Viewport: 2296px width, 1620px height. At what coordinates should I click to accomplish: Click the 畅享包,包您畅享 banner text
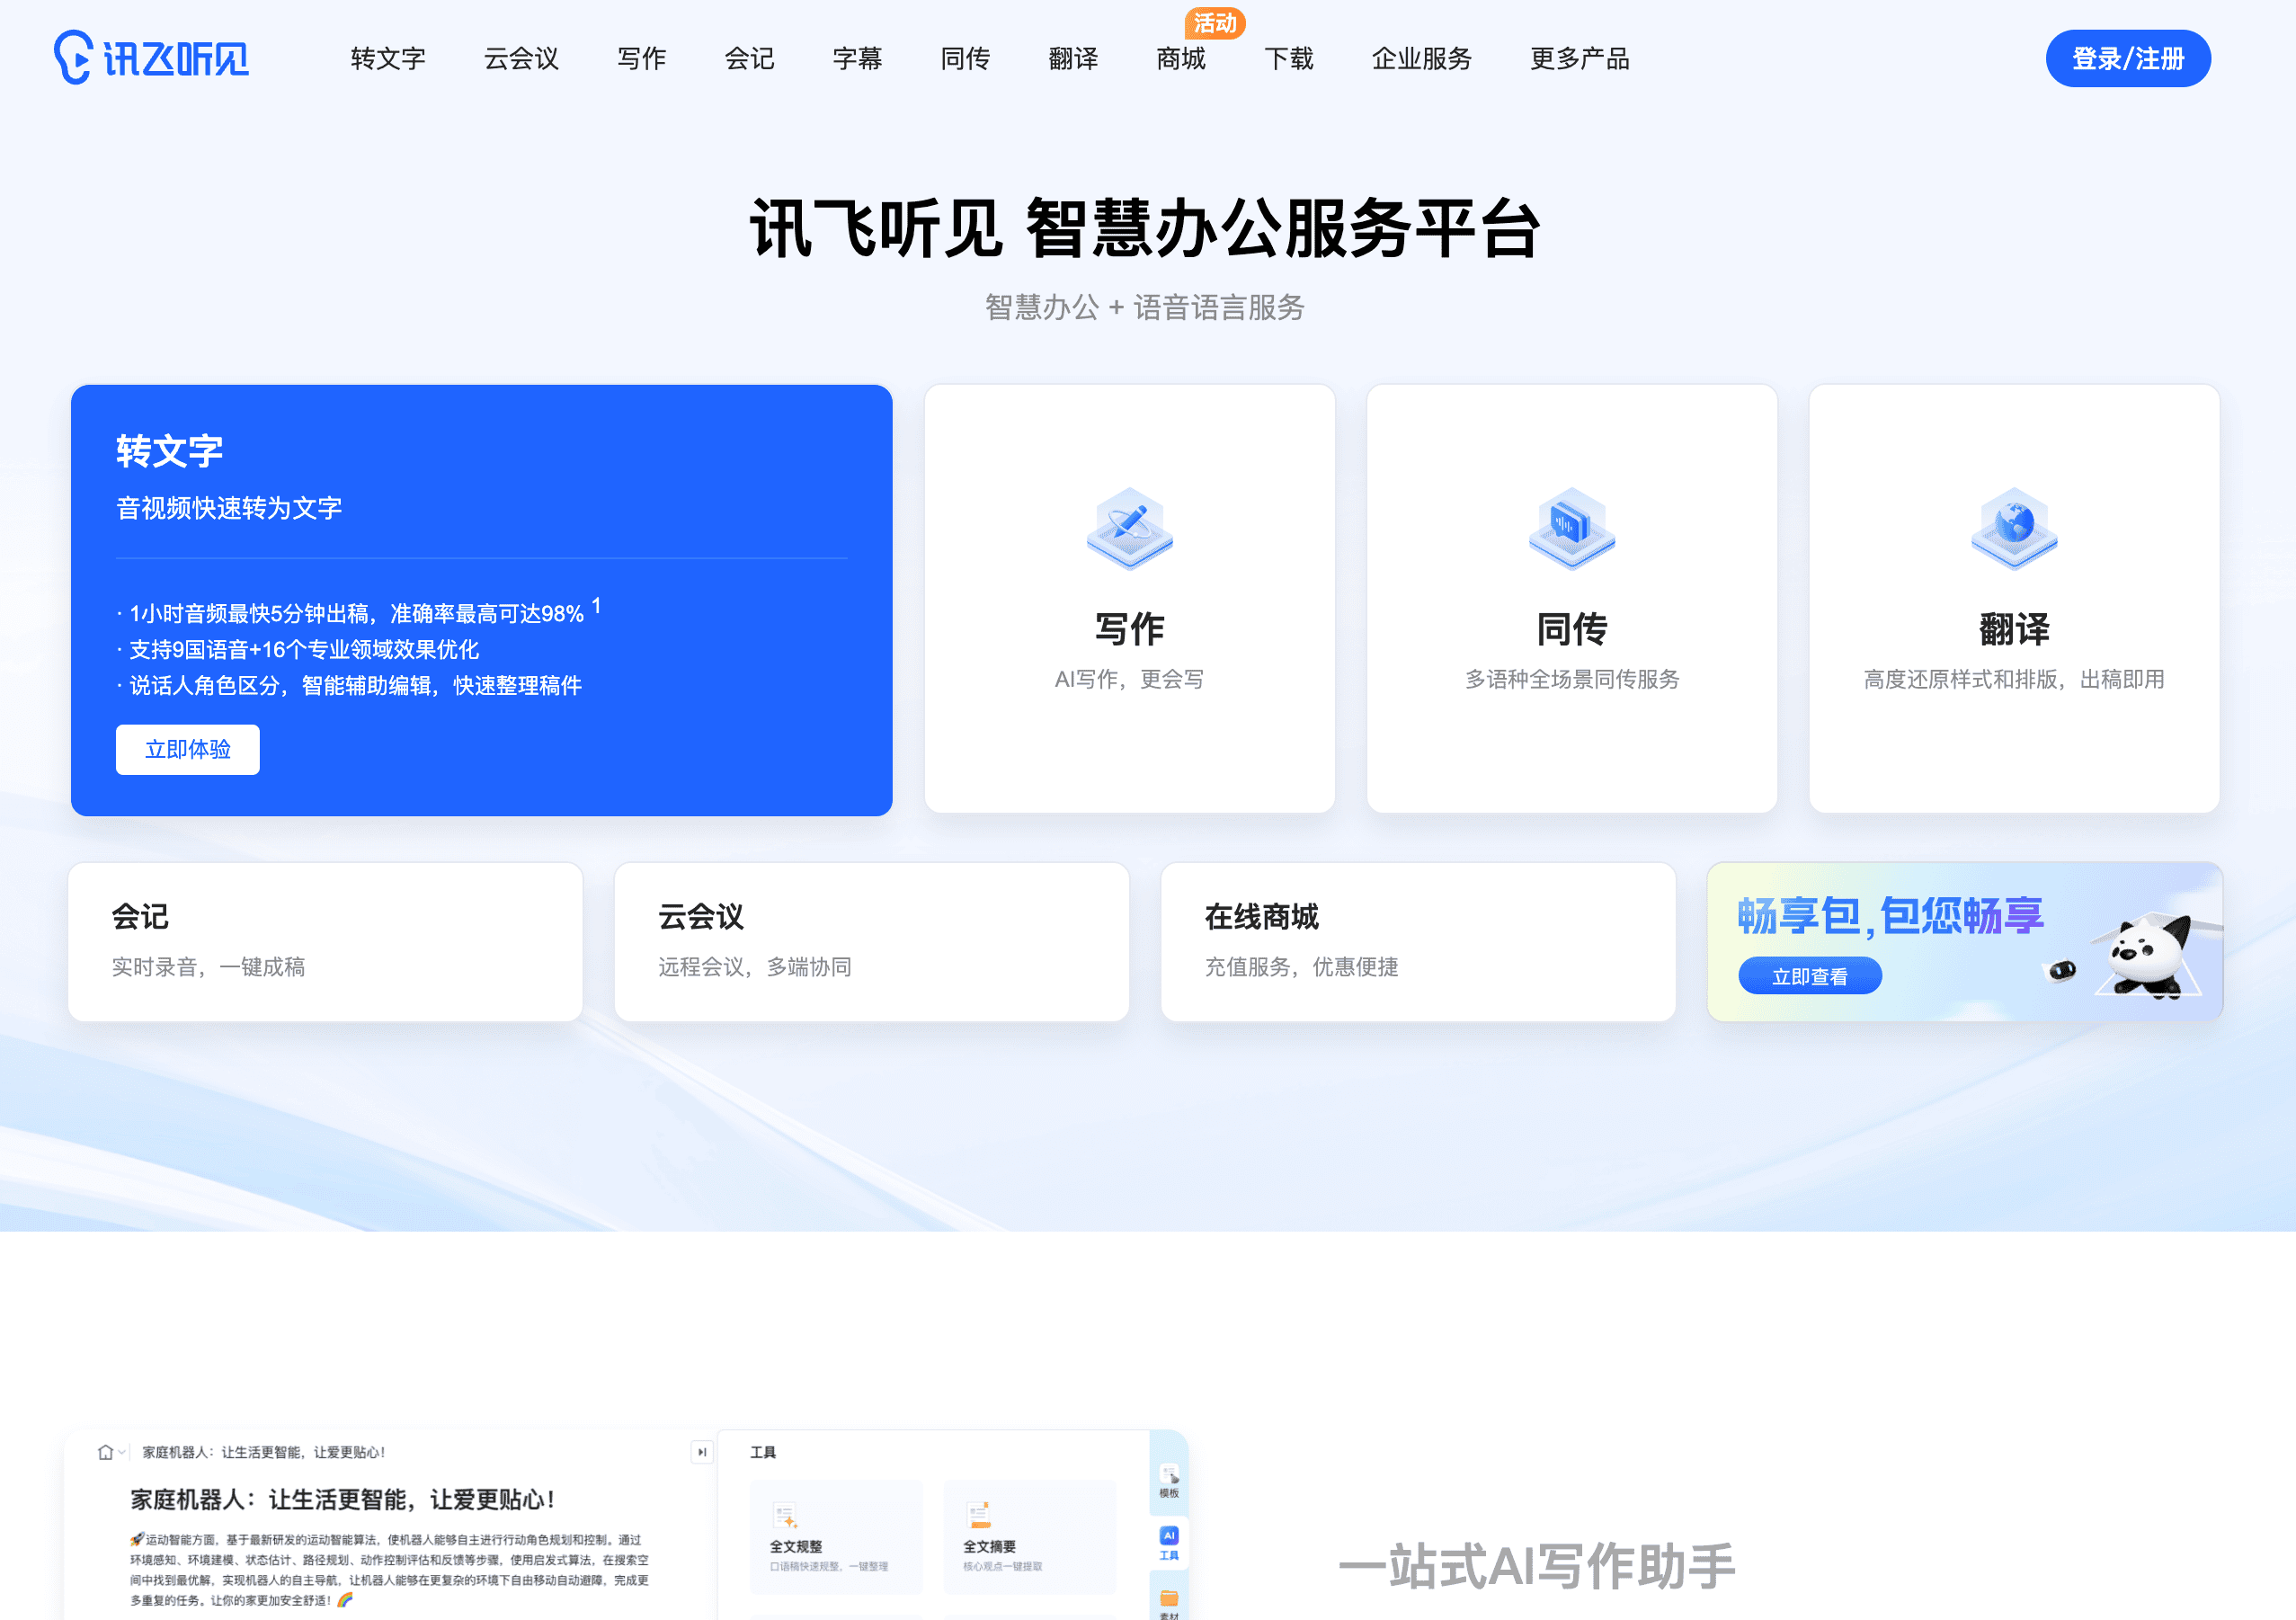[x=1890, y=915]
